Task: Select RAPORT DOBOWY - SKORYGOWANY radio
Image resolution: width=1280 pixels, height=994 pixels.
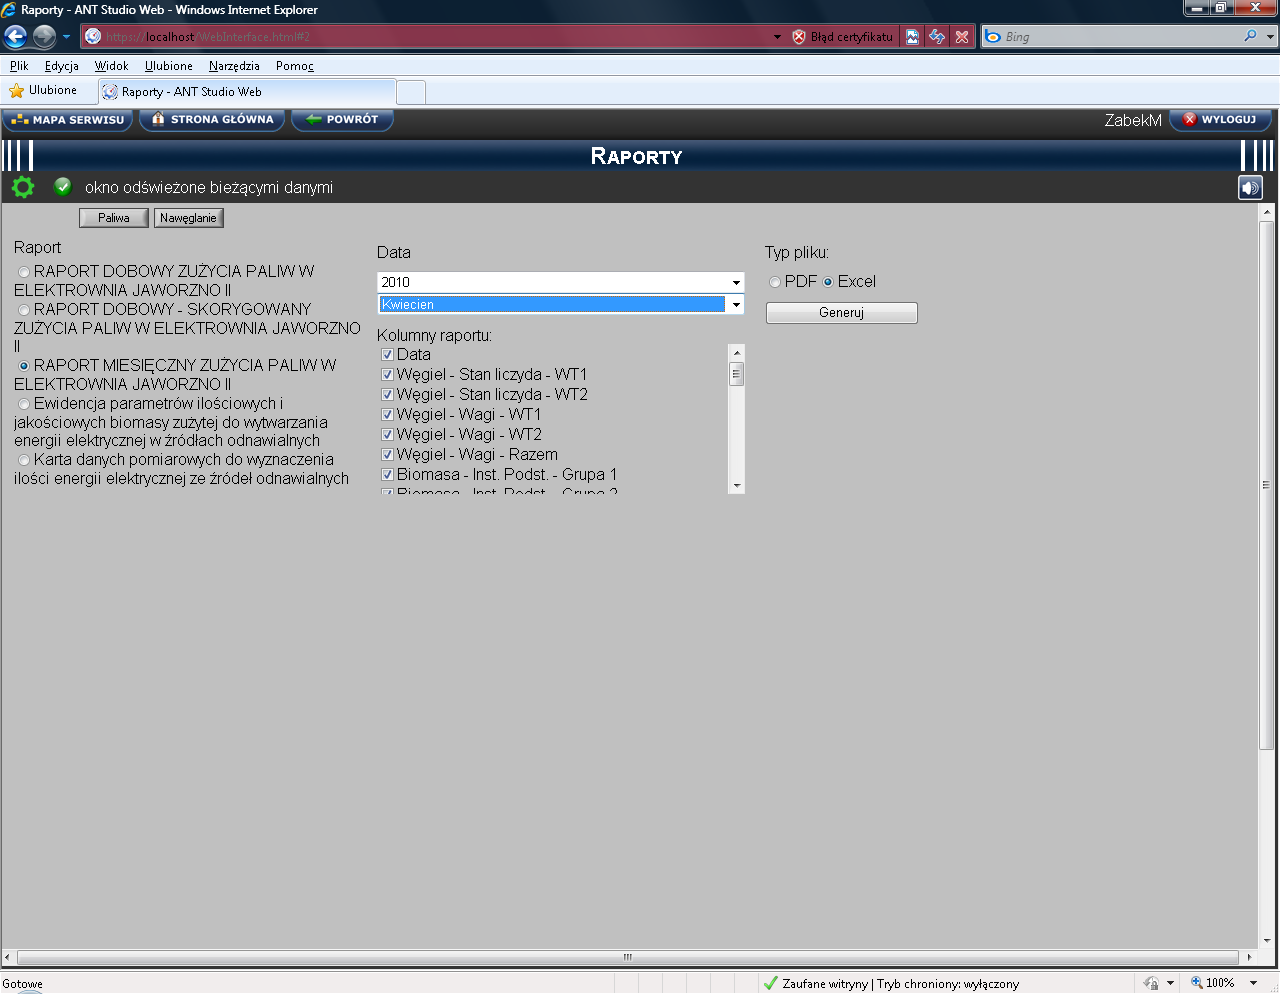Action: 24,310
